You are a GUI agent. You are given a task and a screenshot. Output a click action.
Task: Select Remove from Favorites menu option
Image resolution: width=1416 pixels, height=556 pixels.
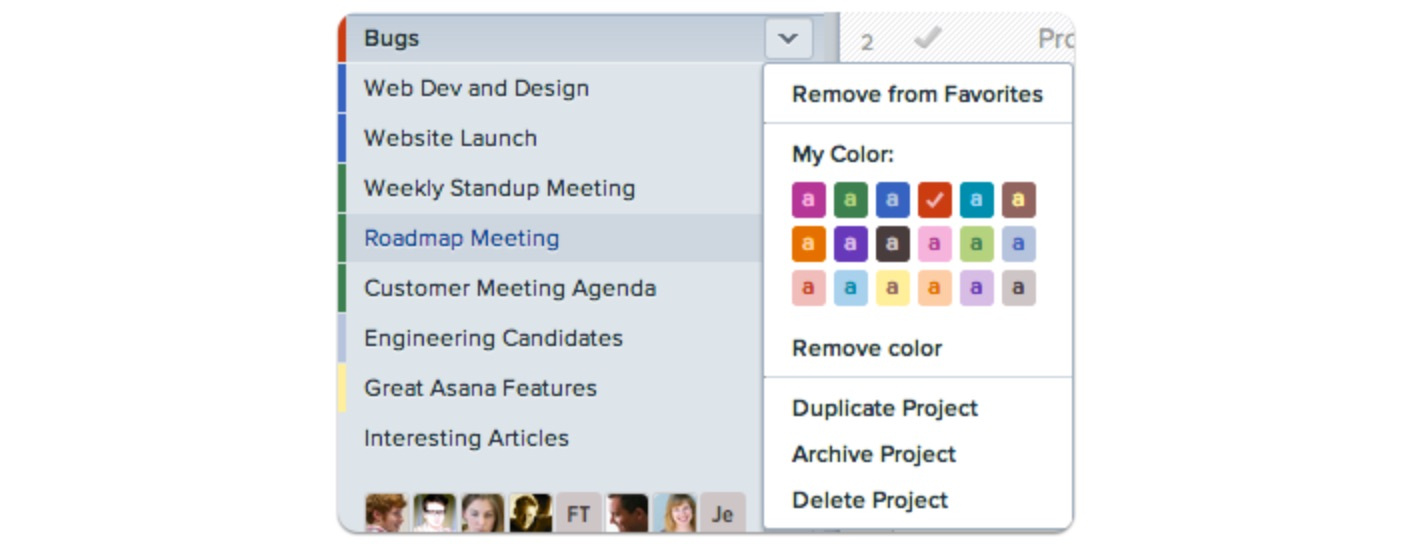[x=917, y=95]
